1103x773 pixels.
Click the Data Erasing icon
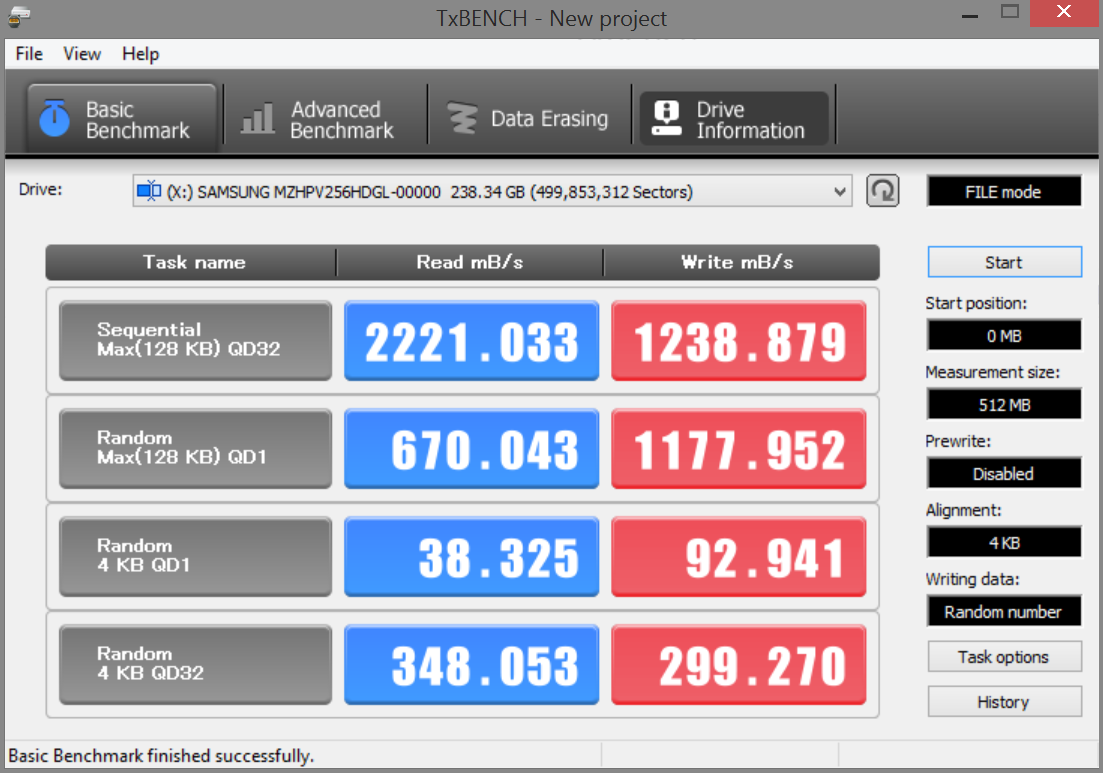pyautogui.click(x=462, y=118)
